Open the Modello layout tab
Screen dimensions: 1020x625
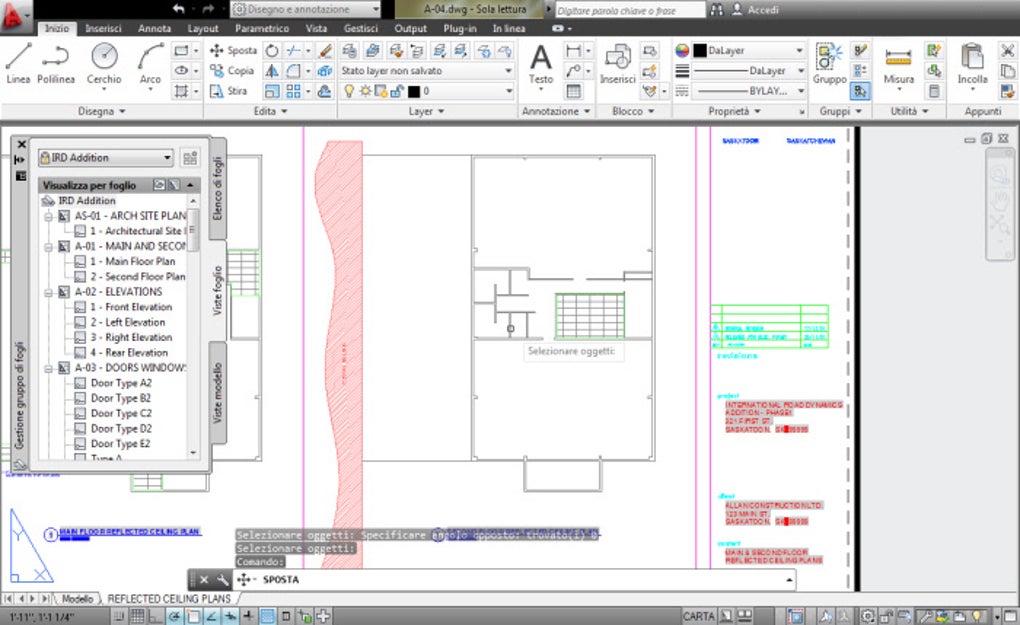pyautogui.click(x=77, y=598)
